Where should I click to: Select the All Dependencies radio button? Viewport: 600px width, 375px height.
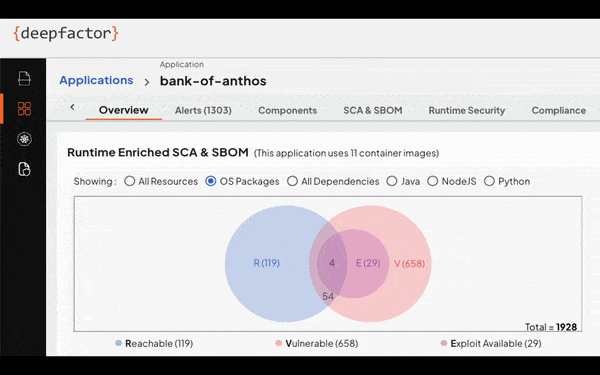tap(292, 181)
